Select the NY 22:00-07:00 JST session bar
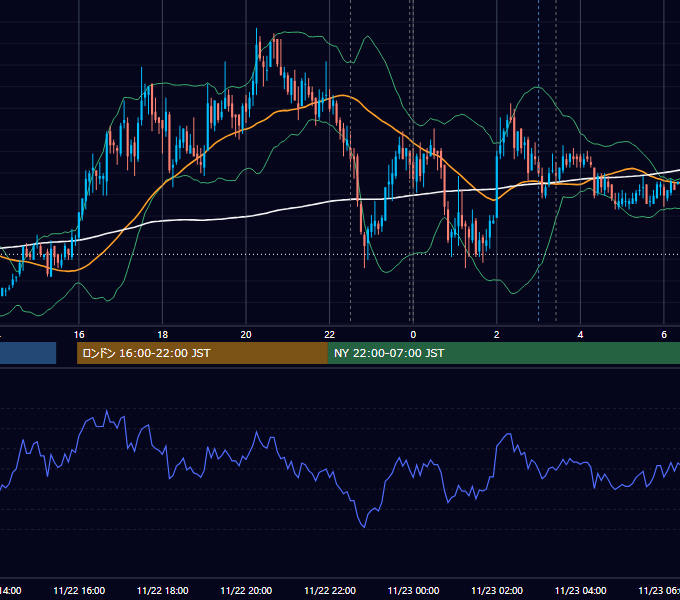 (503, 353)
